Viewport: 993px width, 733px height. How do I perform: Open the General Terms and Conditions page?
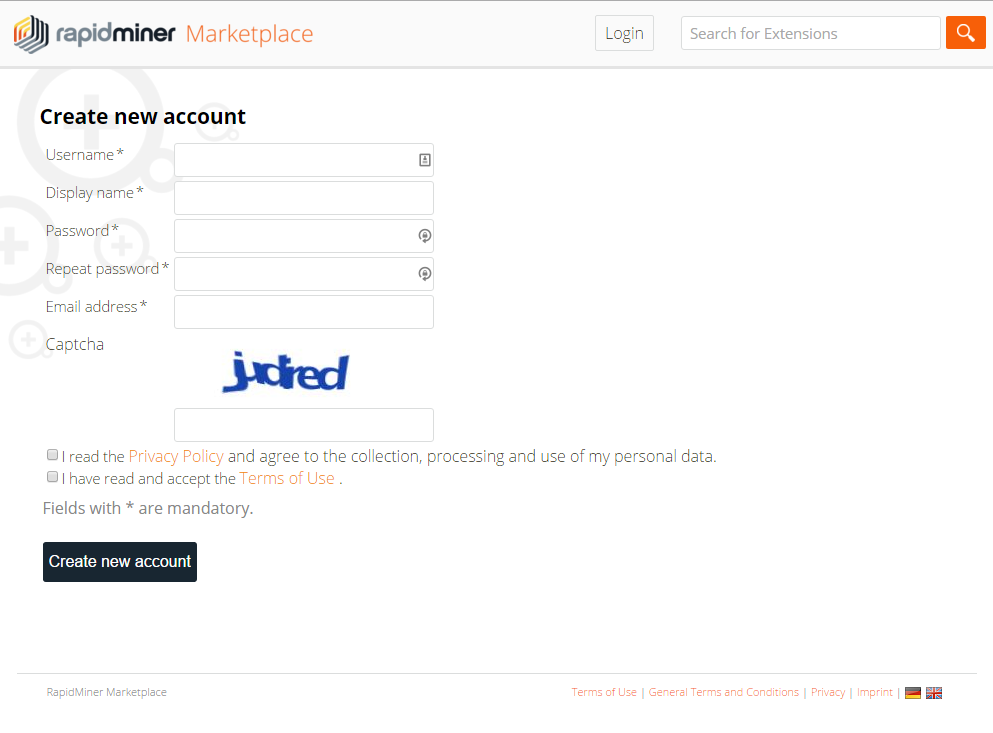tap(723, 691)
